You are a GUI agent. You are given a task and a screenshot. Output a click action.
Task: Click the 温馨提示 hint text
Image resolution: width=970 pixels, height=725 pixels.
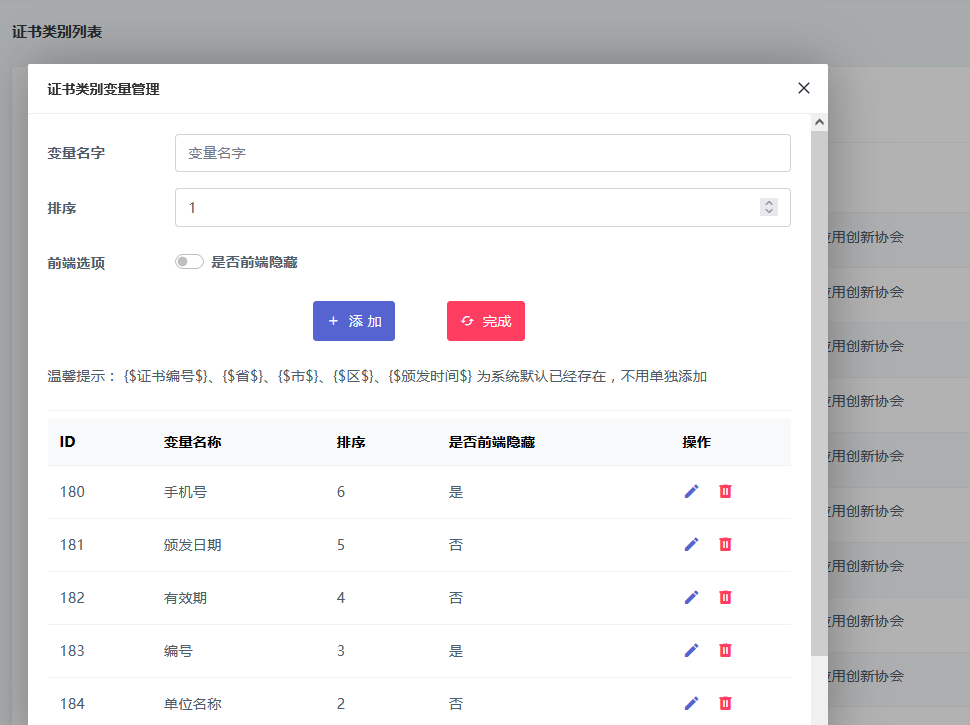(x=377, y=376)
